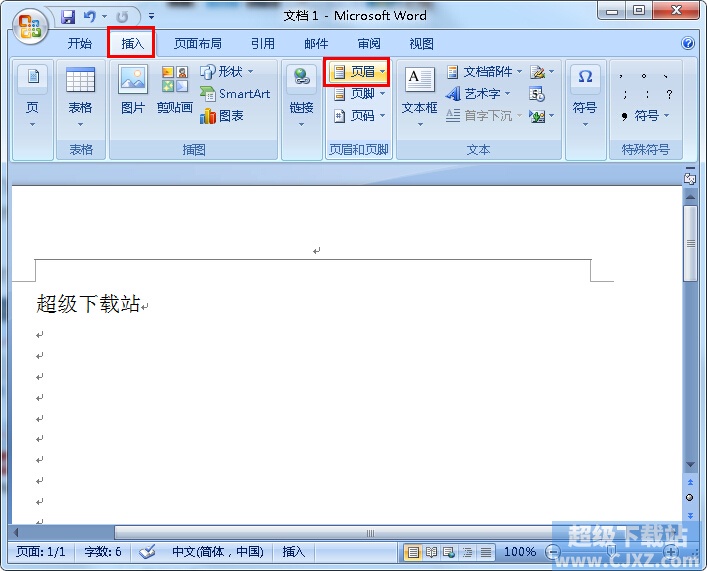The image size is (707, 571).
Task: Click the redo/repeat icon
Action: click(x=122, y=17)
